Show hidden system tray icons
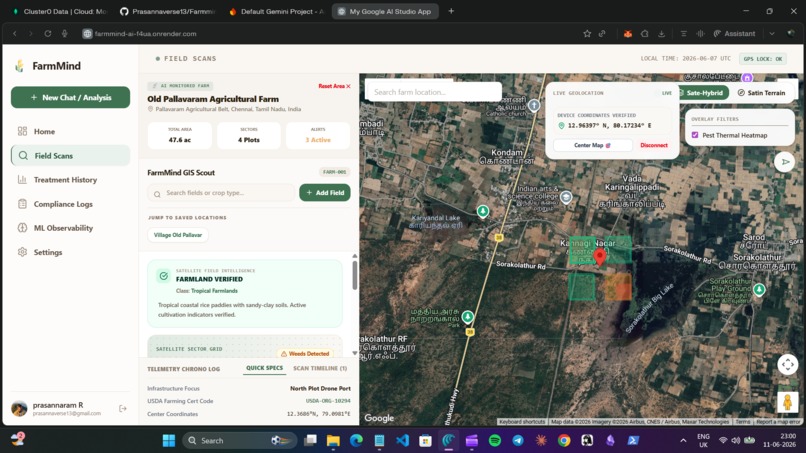806x453 pixels. (x=683, y=441)
